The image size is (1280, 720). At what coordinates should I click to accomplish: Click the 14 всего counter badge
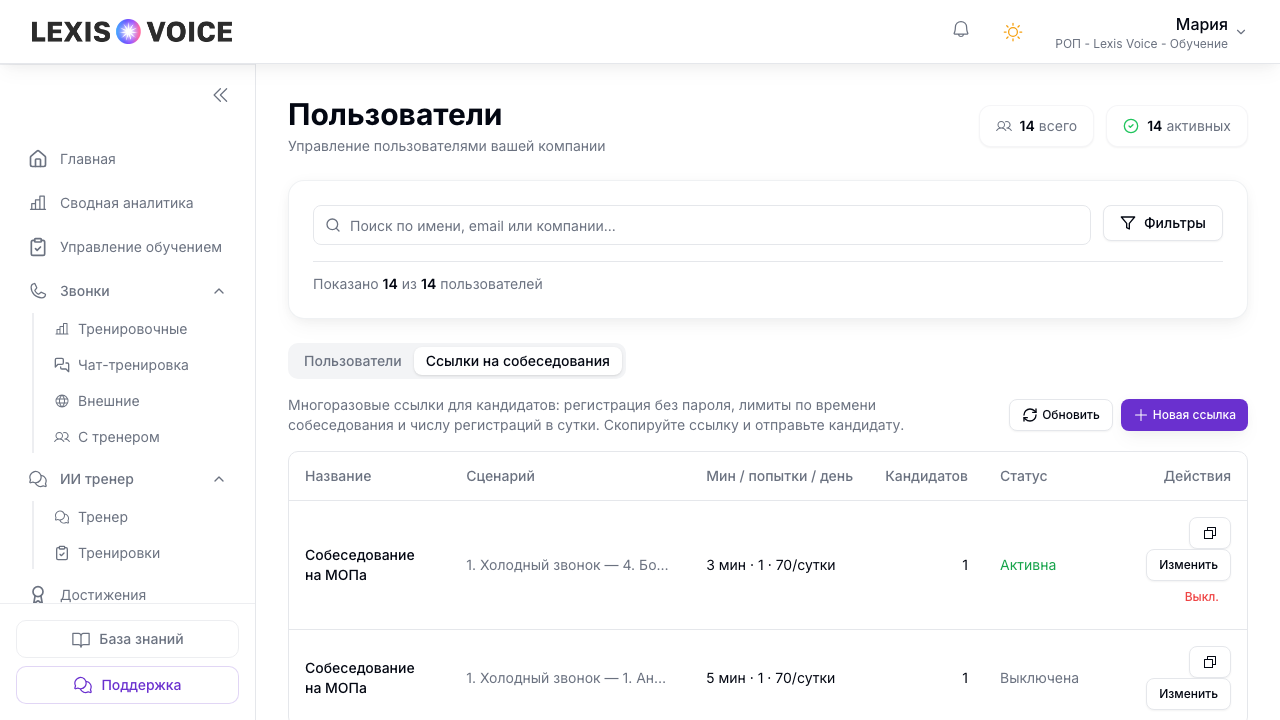point(1036,126)
